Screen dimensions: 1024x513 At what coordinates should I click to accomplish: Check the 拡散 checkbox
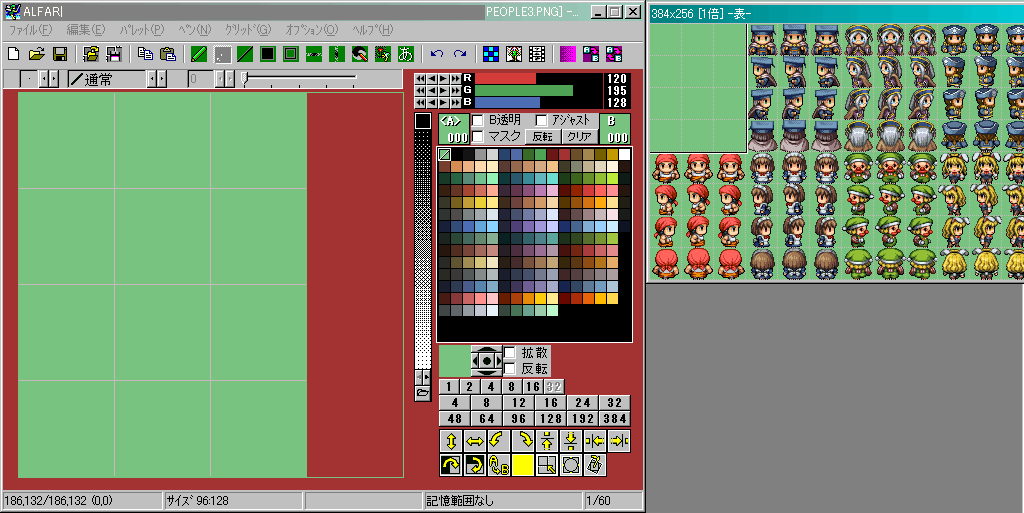tap(509, 353)
